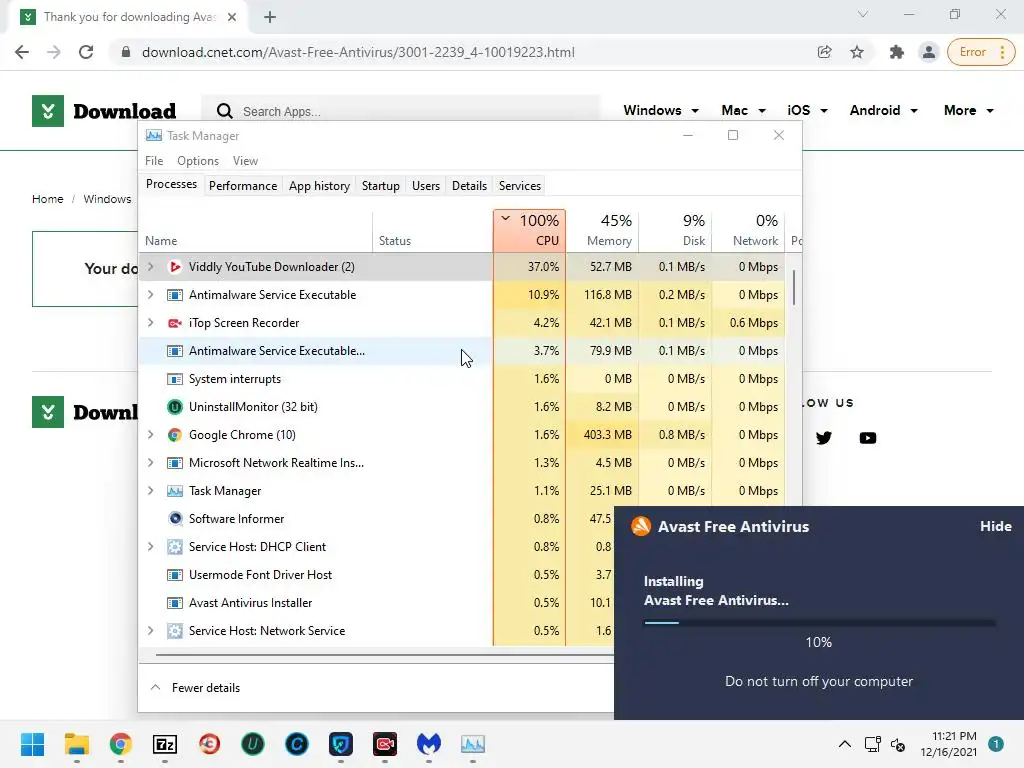Show hidden system tray icons
1024x768 pixels.
tap(844, 744)
